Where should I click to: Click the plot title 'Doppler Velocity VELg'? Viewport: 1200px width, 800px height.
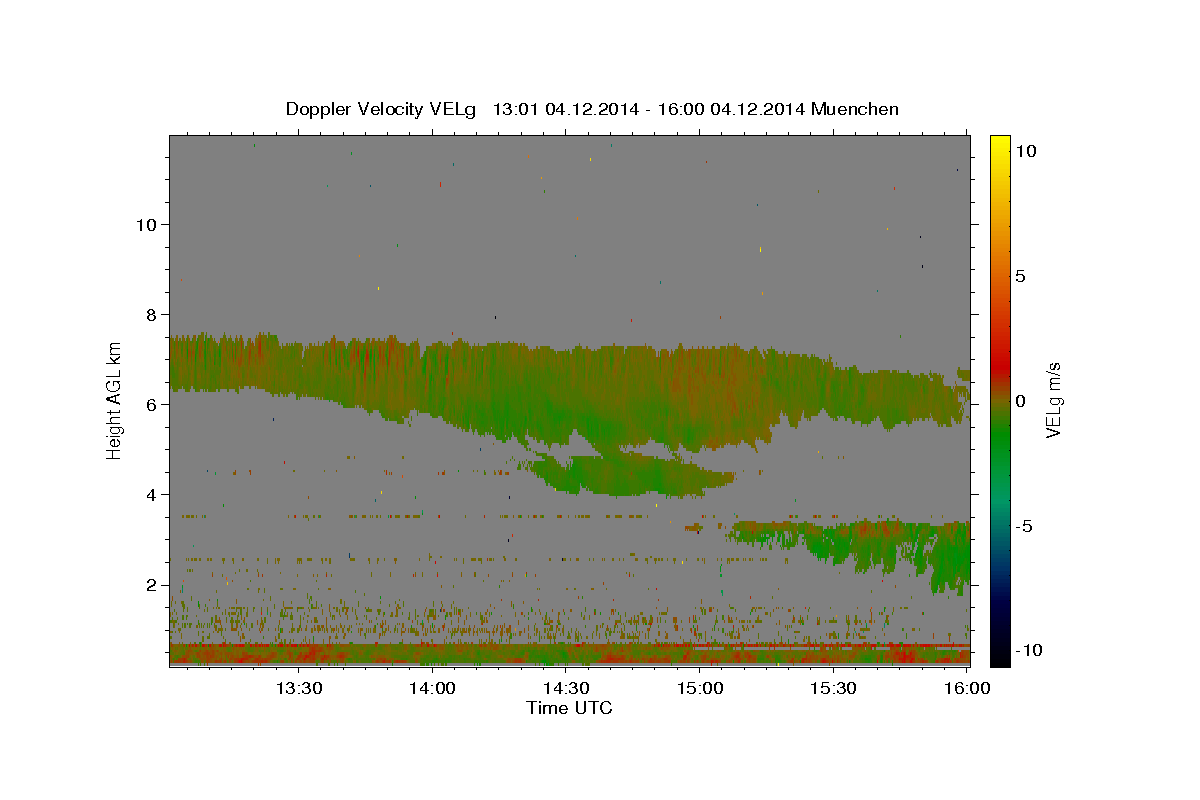(382, 109)
